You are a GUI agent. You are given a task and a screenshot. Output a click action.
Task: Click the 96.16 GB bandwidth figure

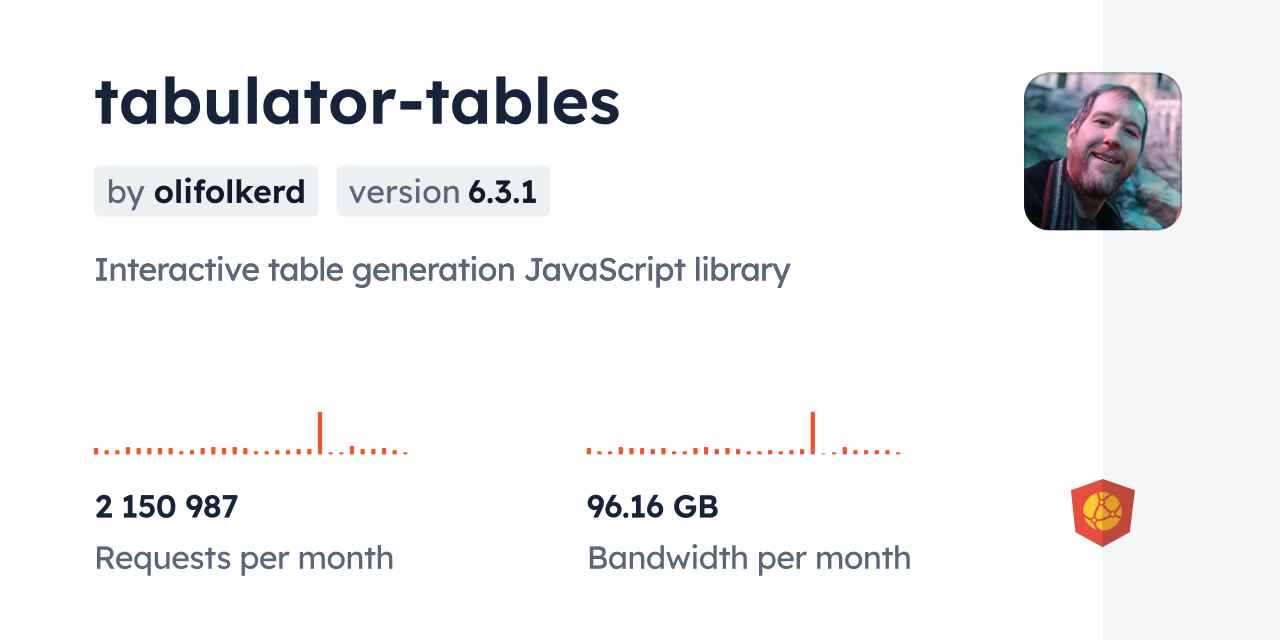tap(652, 507)
